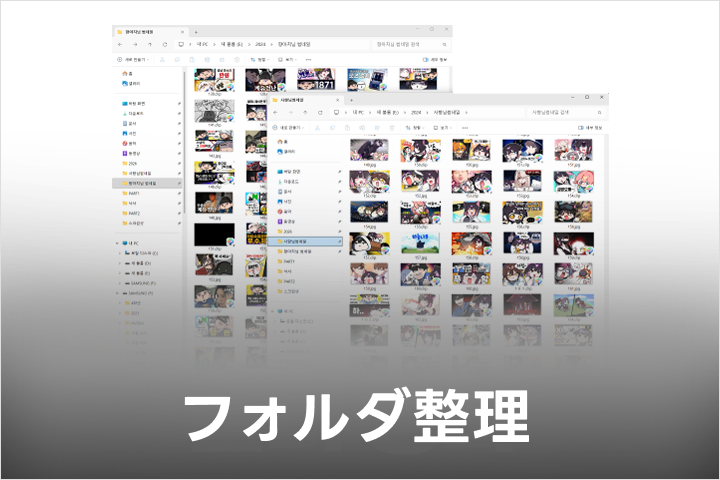This screenshot has height=480, width=720.
Task: Click Paste icon in front window toolbar
Action: coord(347,128)
